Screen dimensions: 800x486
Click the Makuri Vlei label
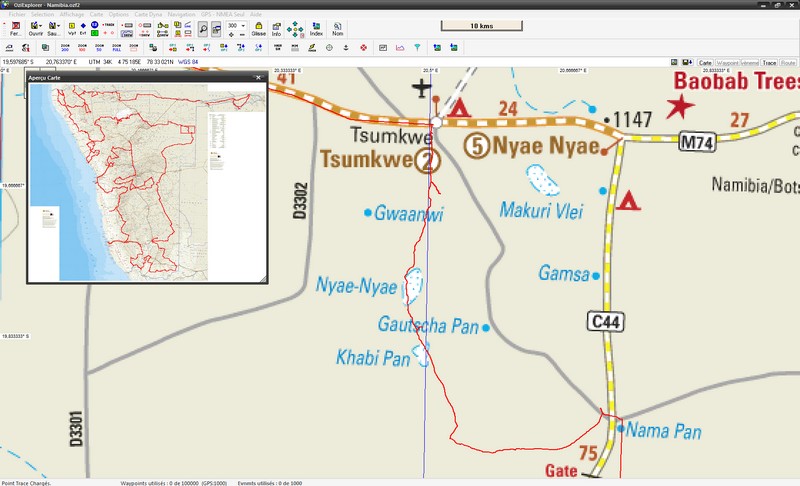tap(541, 210)
